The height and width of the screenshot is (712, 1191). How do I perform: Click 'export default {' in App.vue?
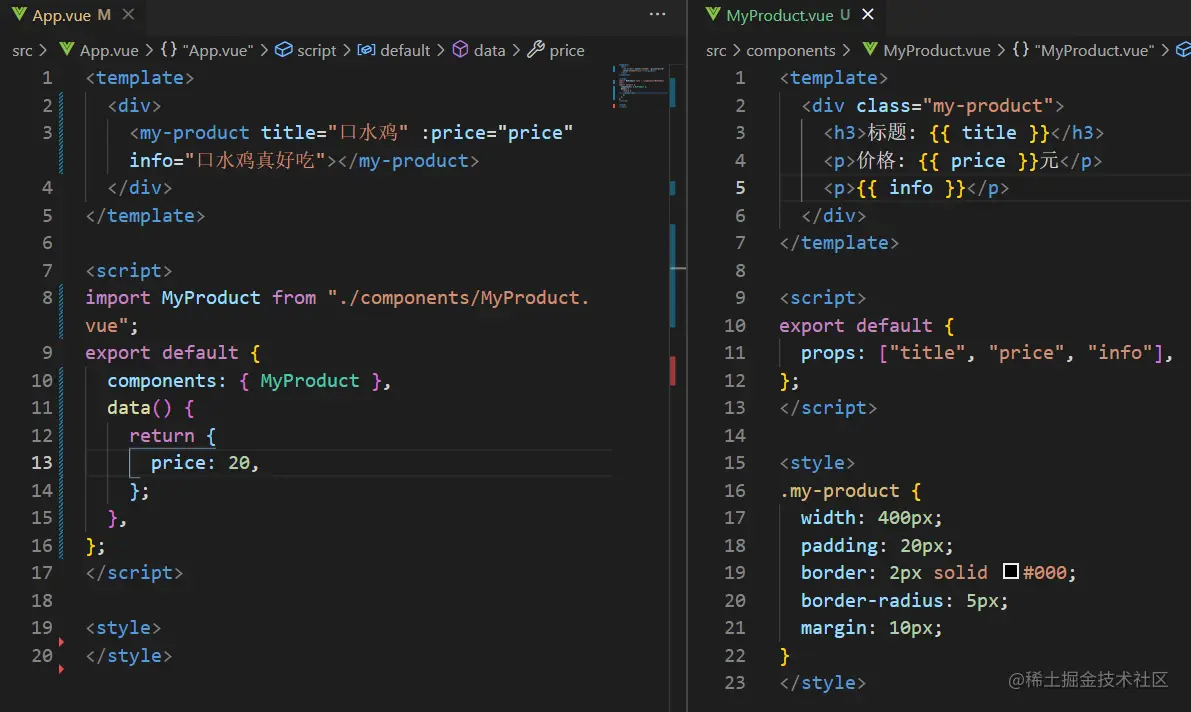pyautogui.click(x=172, y=353)
